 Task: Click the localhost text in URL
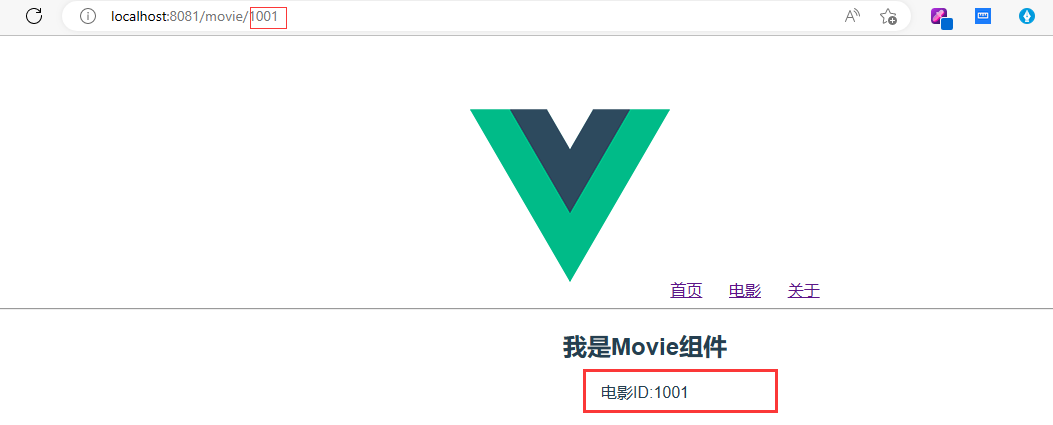click(138, 16)
